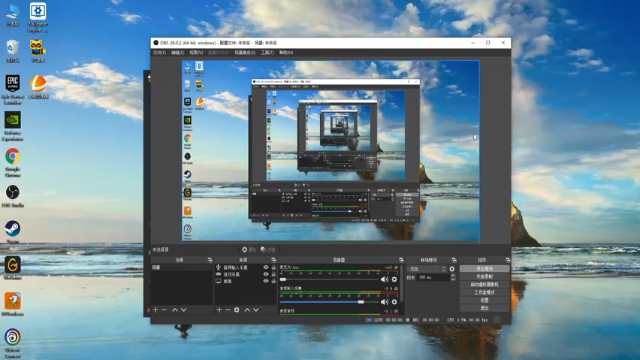640x360 pixels.
Task: Lock the game capture source
Action: (x=273, y=274)
